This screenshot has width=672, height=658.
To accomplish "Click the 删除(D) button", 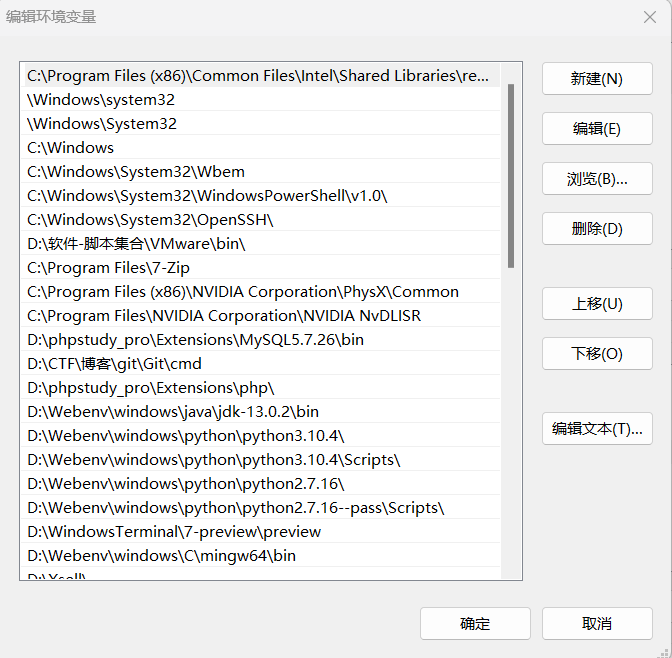I will (x=597, y=229).
